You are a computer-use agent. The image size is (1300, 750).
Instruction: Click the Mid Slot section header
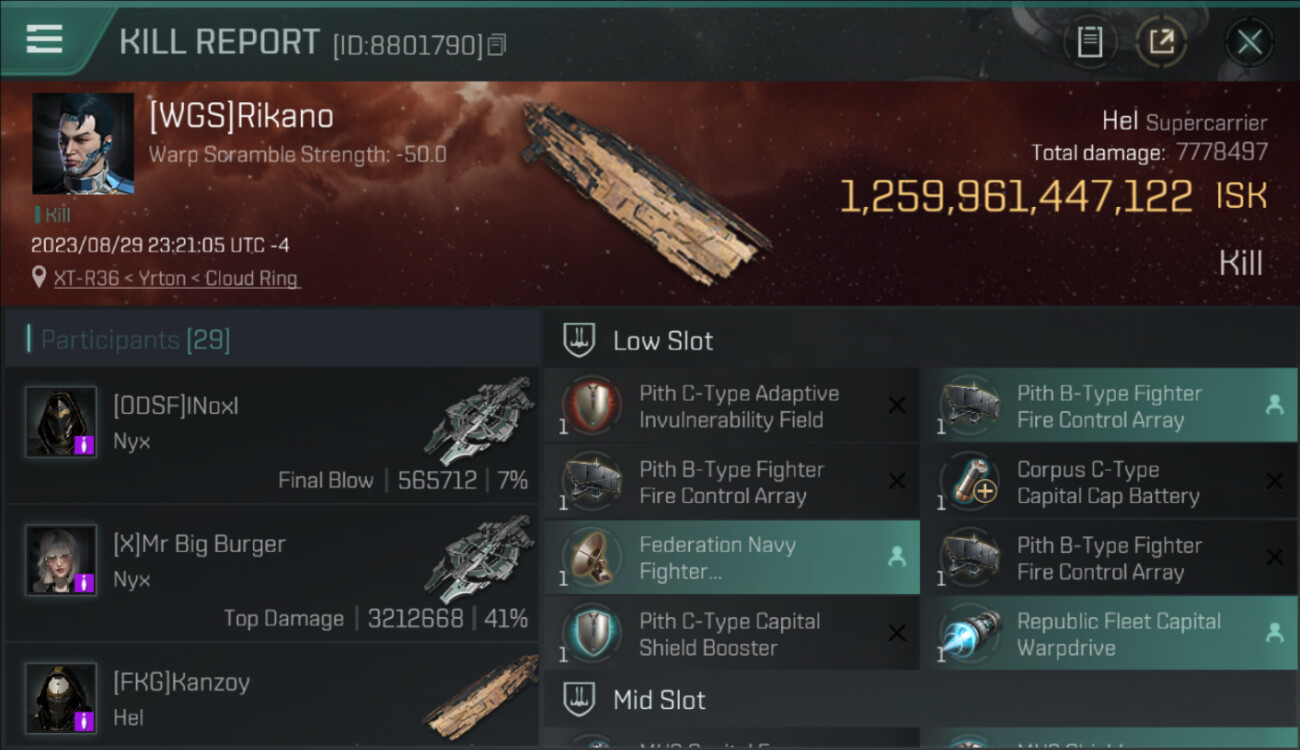coord(659,700)
